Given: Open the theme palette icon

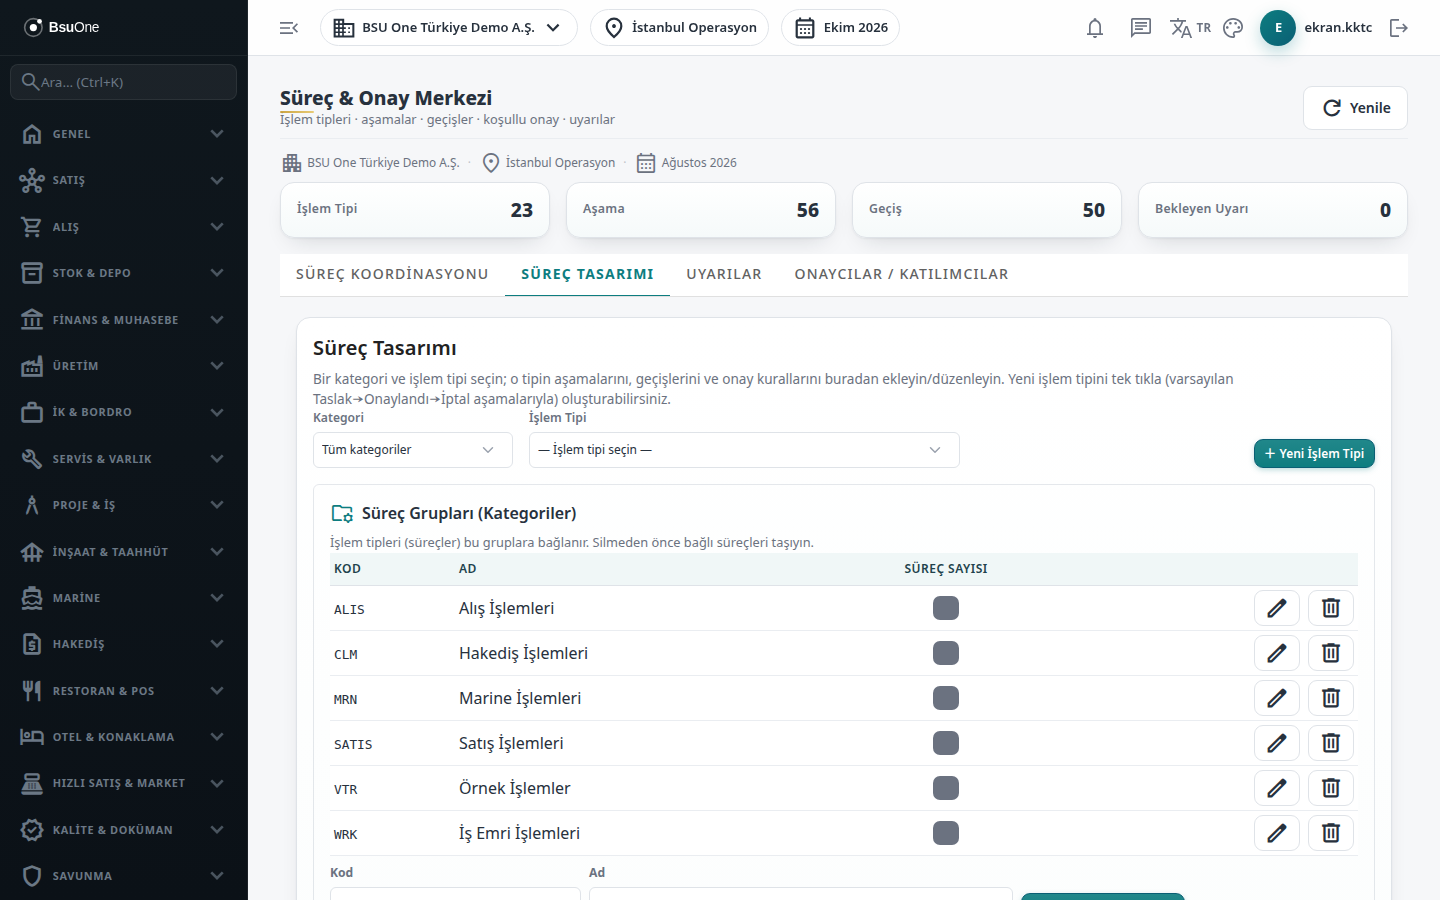Looking at the screenshot, I should tap(1233, 28).
